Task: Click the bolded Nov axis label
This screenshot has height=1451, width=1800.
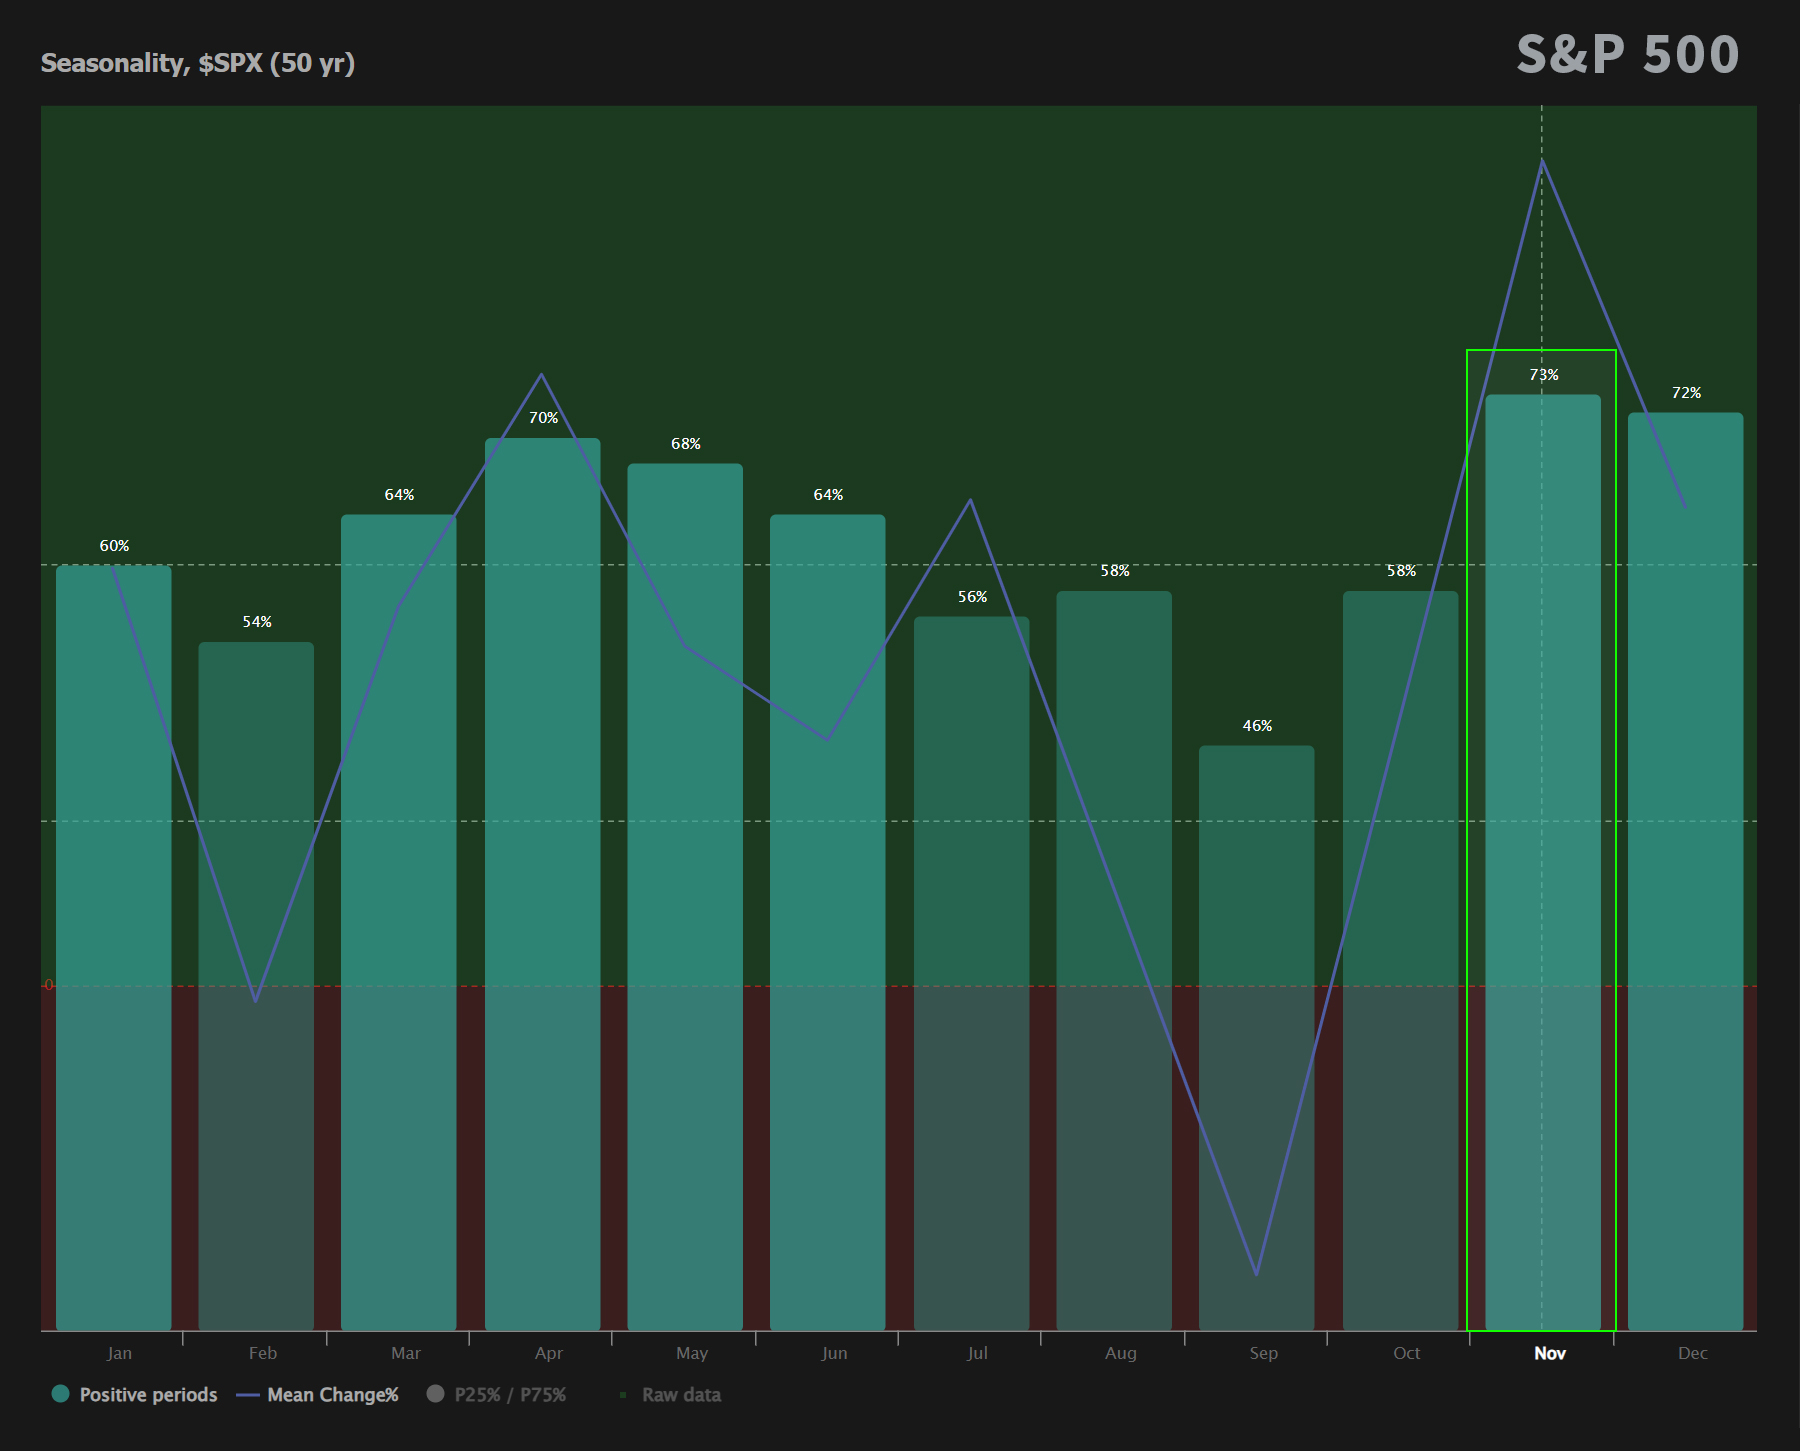Action: [x=1549, y=1353]
